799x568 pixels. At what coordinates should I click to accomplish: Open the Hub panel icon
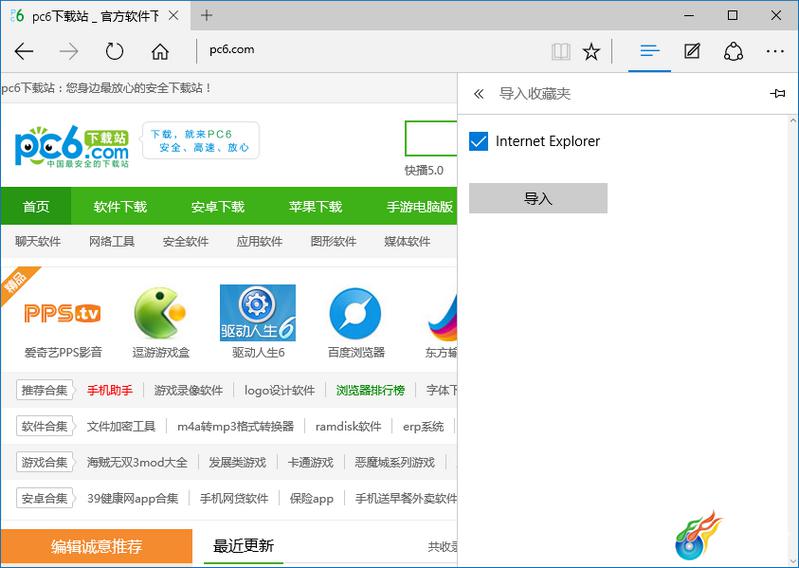650,51
